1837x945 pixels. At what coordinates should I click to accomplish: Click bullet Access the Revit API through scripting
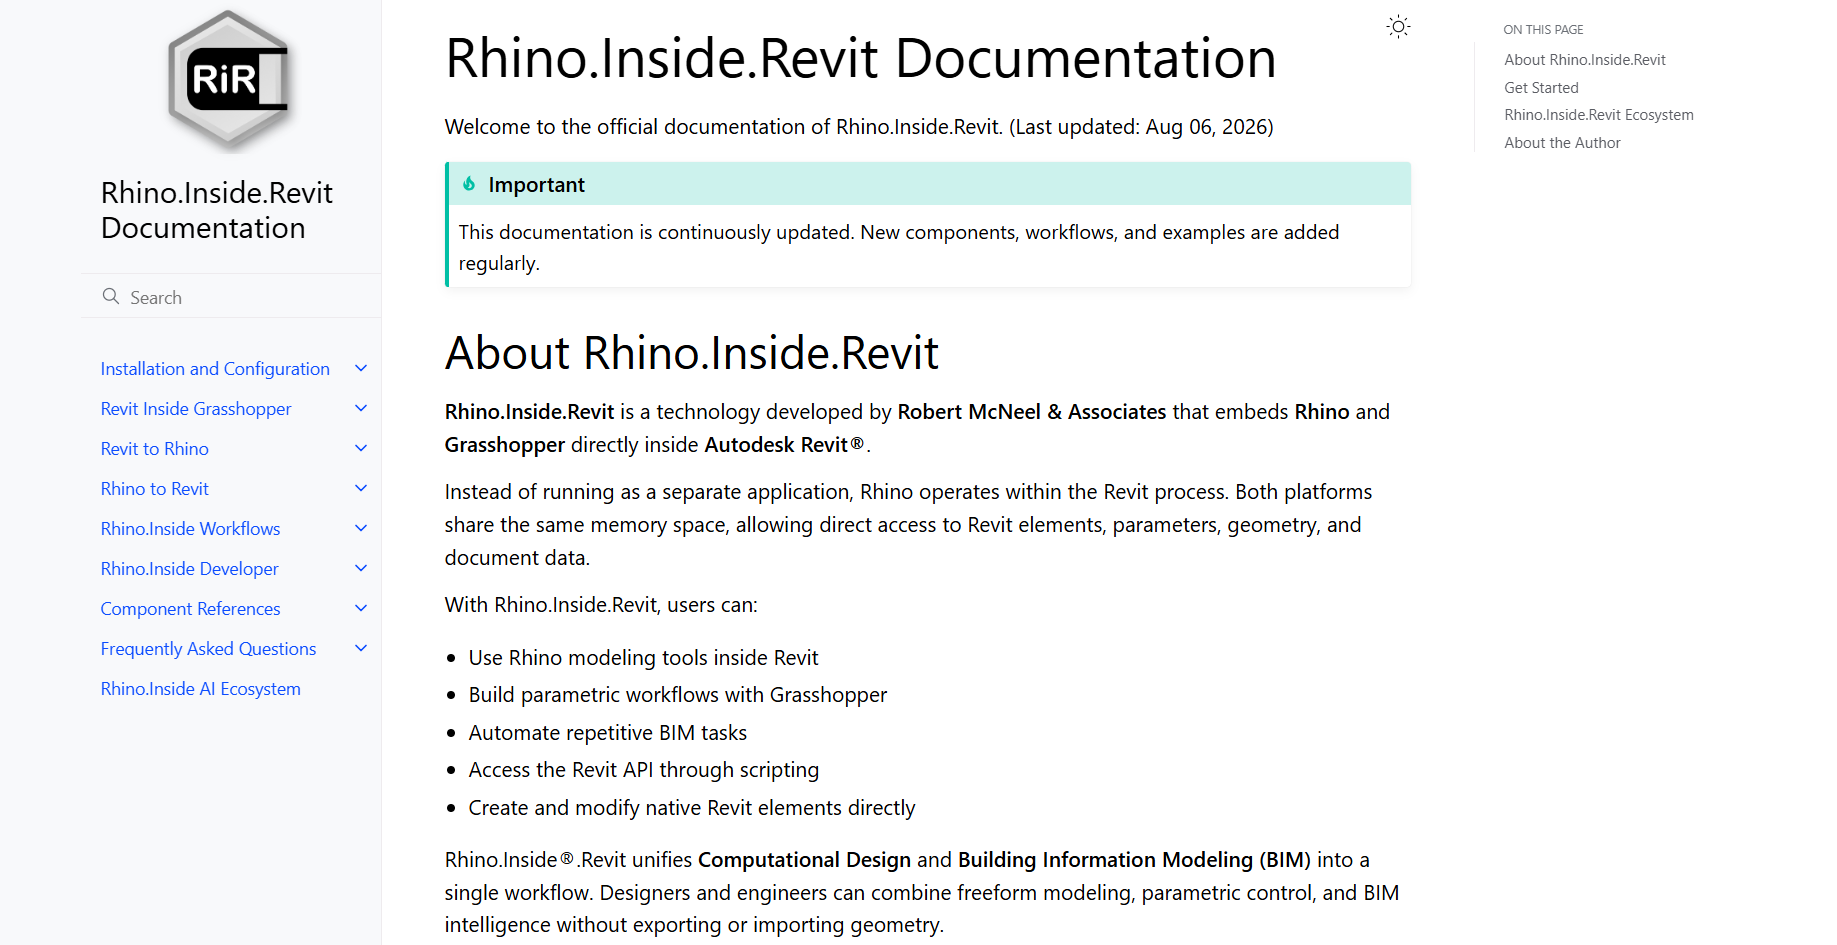coord(644,770)
